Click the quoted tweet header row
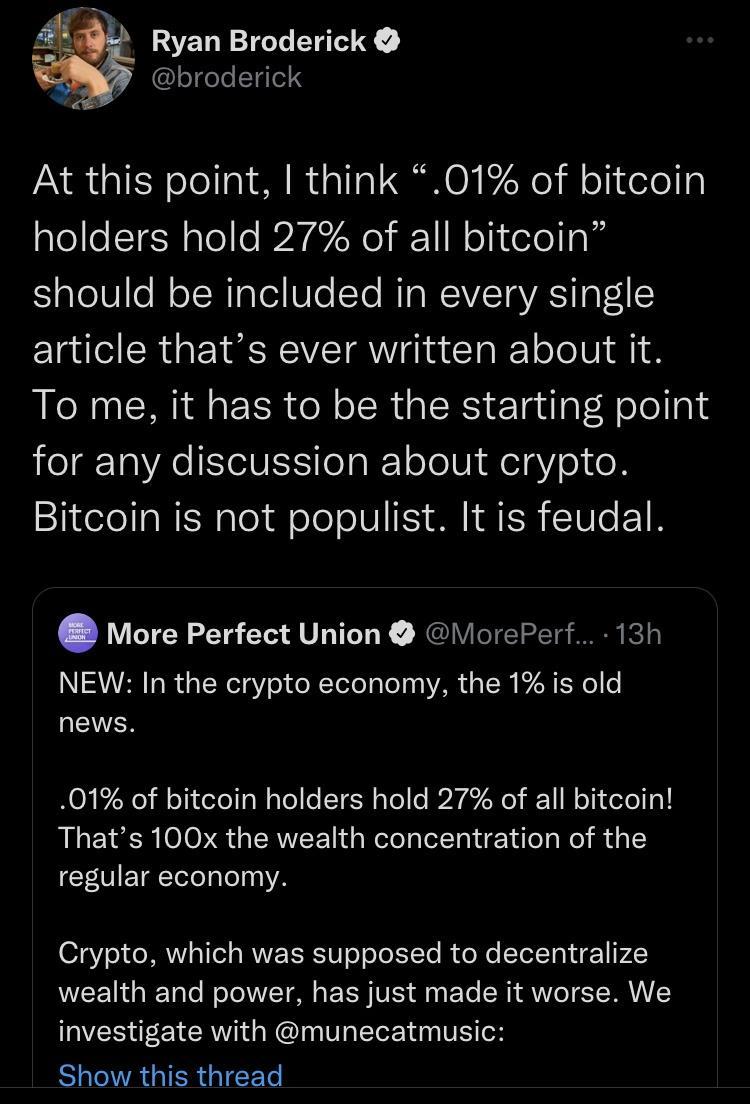 tap(360, 632)
